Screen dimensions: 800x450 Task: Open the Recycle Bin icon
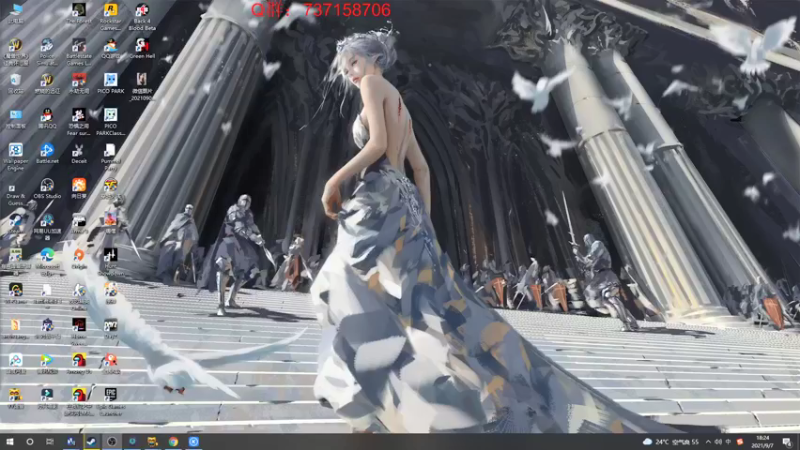tap(15, 84)
